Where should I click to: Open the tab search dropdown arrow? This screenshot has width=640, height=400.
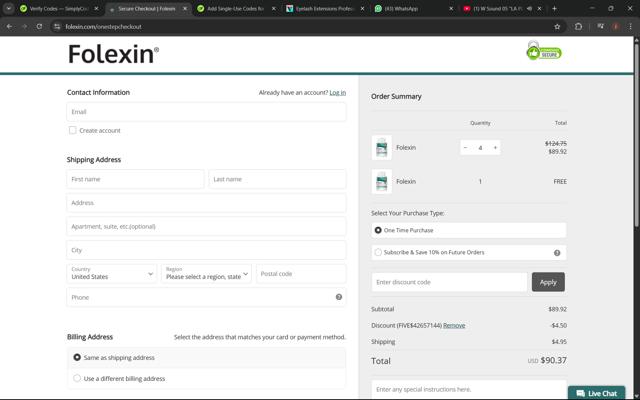pyautogui.click(x=9, y=8)
